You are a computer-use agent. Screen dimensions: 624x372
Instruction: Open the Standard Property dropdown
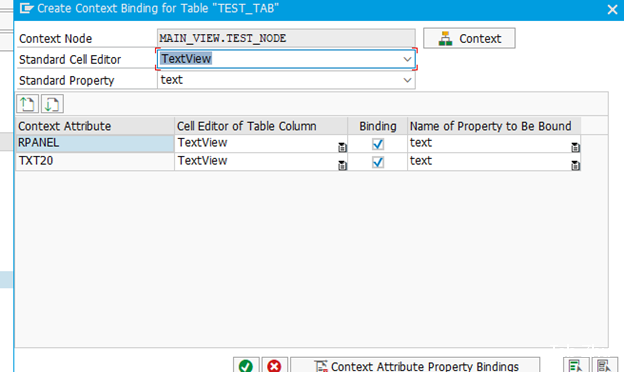tap(407, 80)
